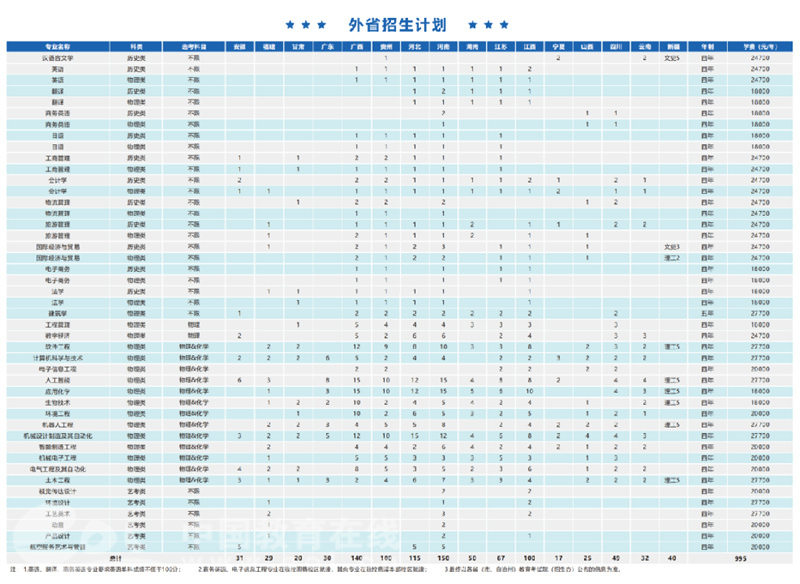Select the 人工智能 major name

point(58,380)
